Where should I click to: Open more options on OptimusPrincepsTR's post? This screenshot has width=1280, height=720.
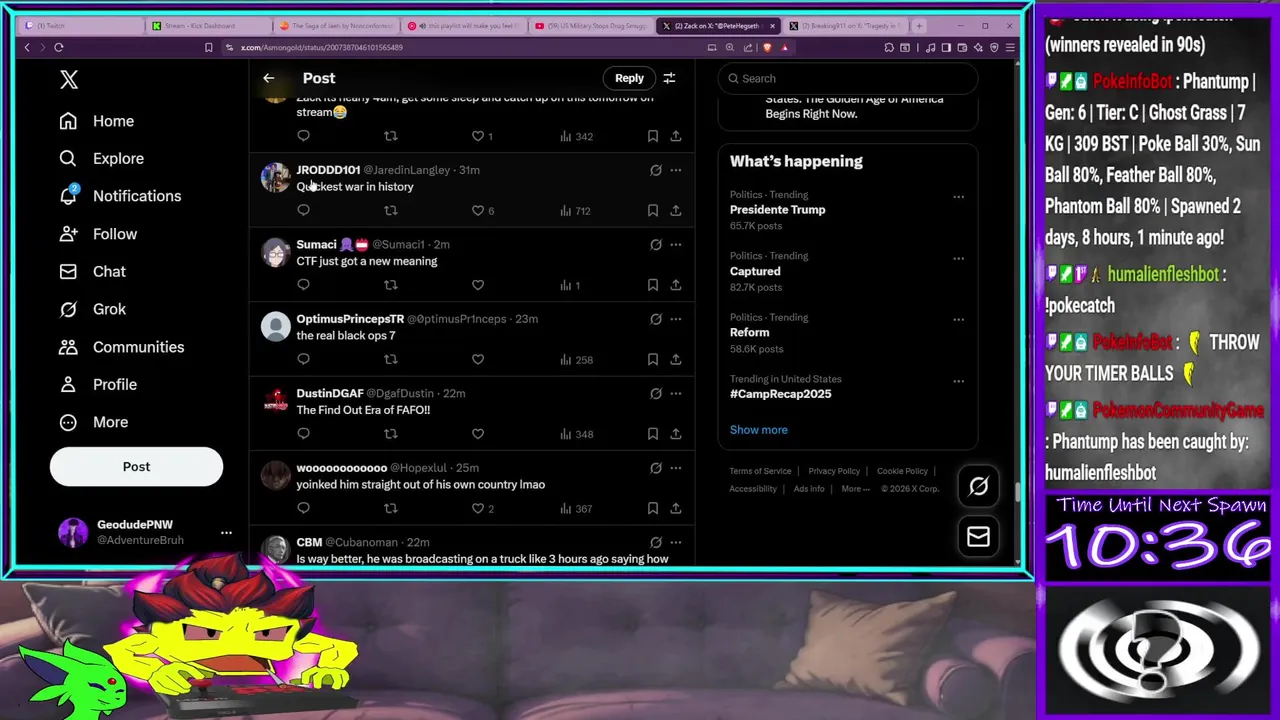[x=676, y=319]
